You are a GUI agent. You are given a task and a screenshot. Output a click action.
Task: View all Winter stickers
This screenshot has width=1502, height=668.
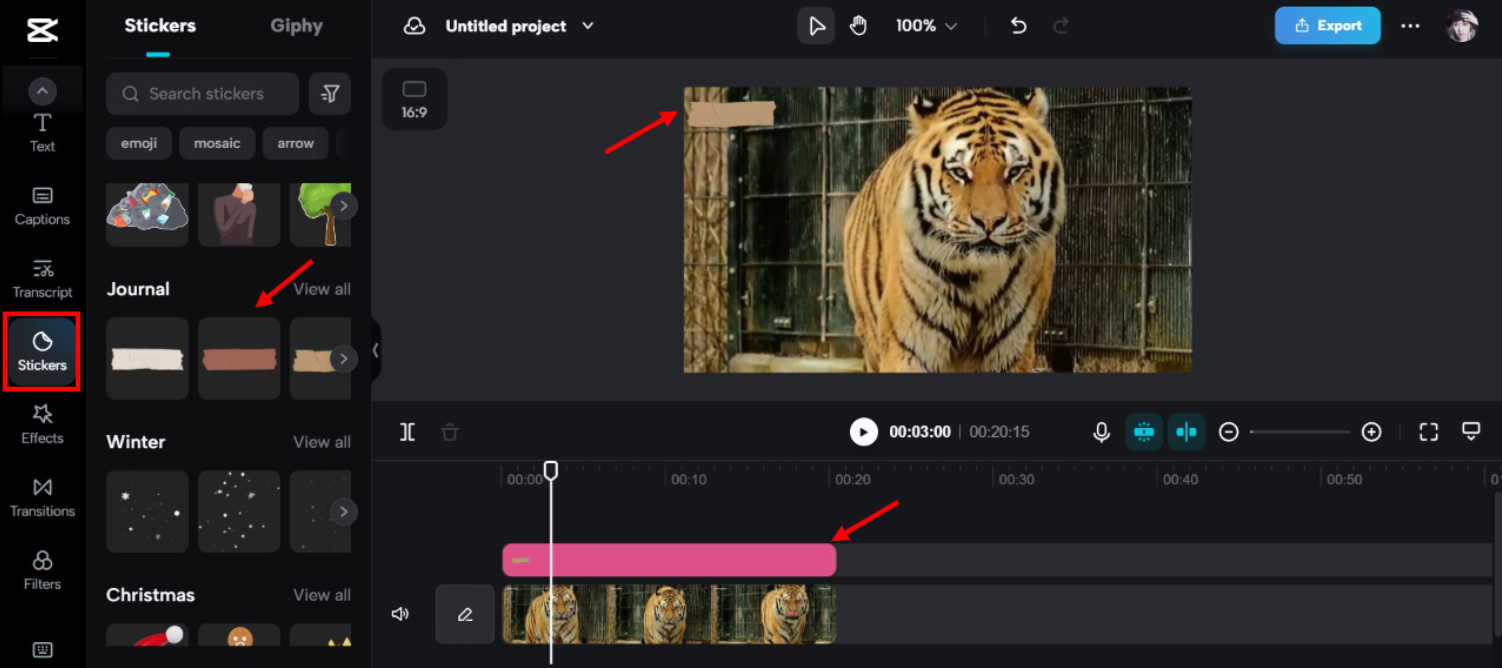(321, 442)
